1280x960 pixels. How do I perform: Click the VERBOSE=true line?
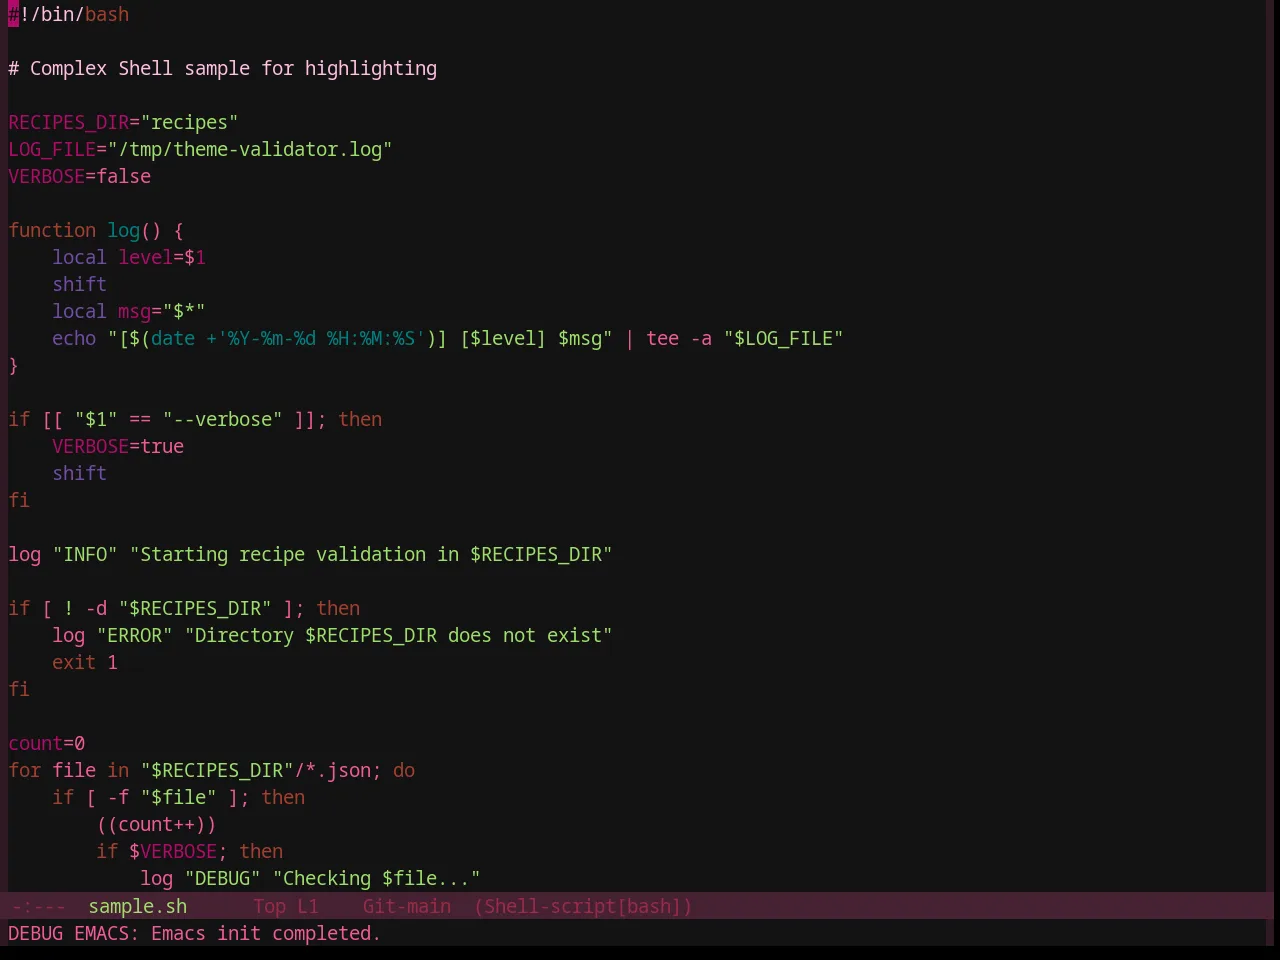pyautogui.click(x=118, y=446)
